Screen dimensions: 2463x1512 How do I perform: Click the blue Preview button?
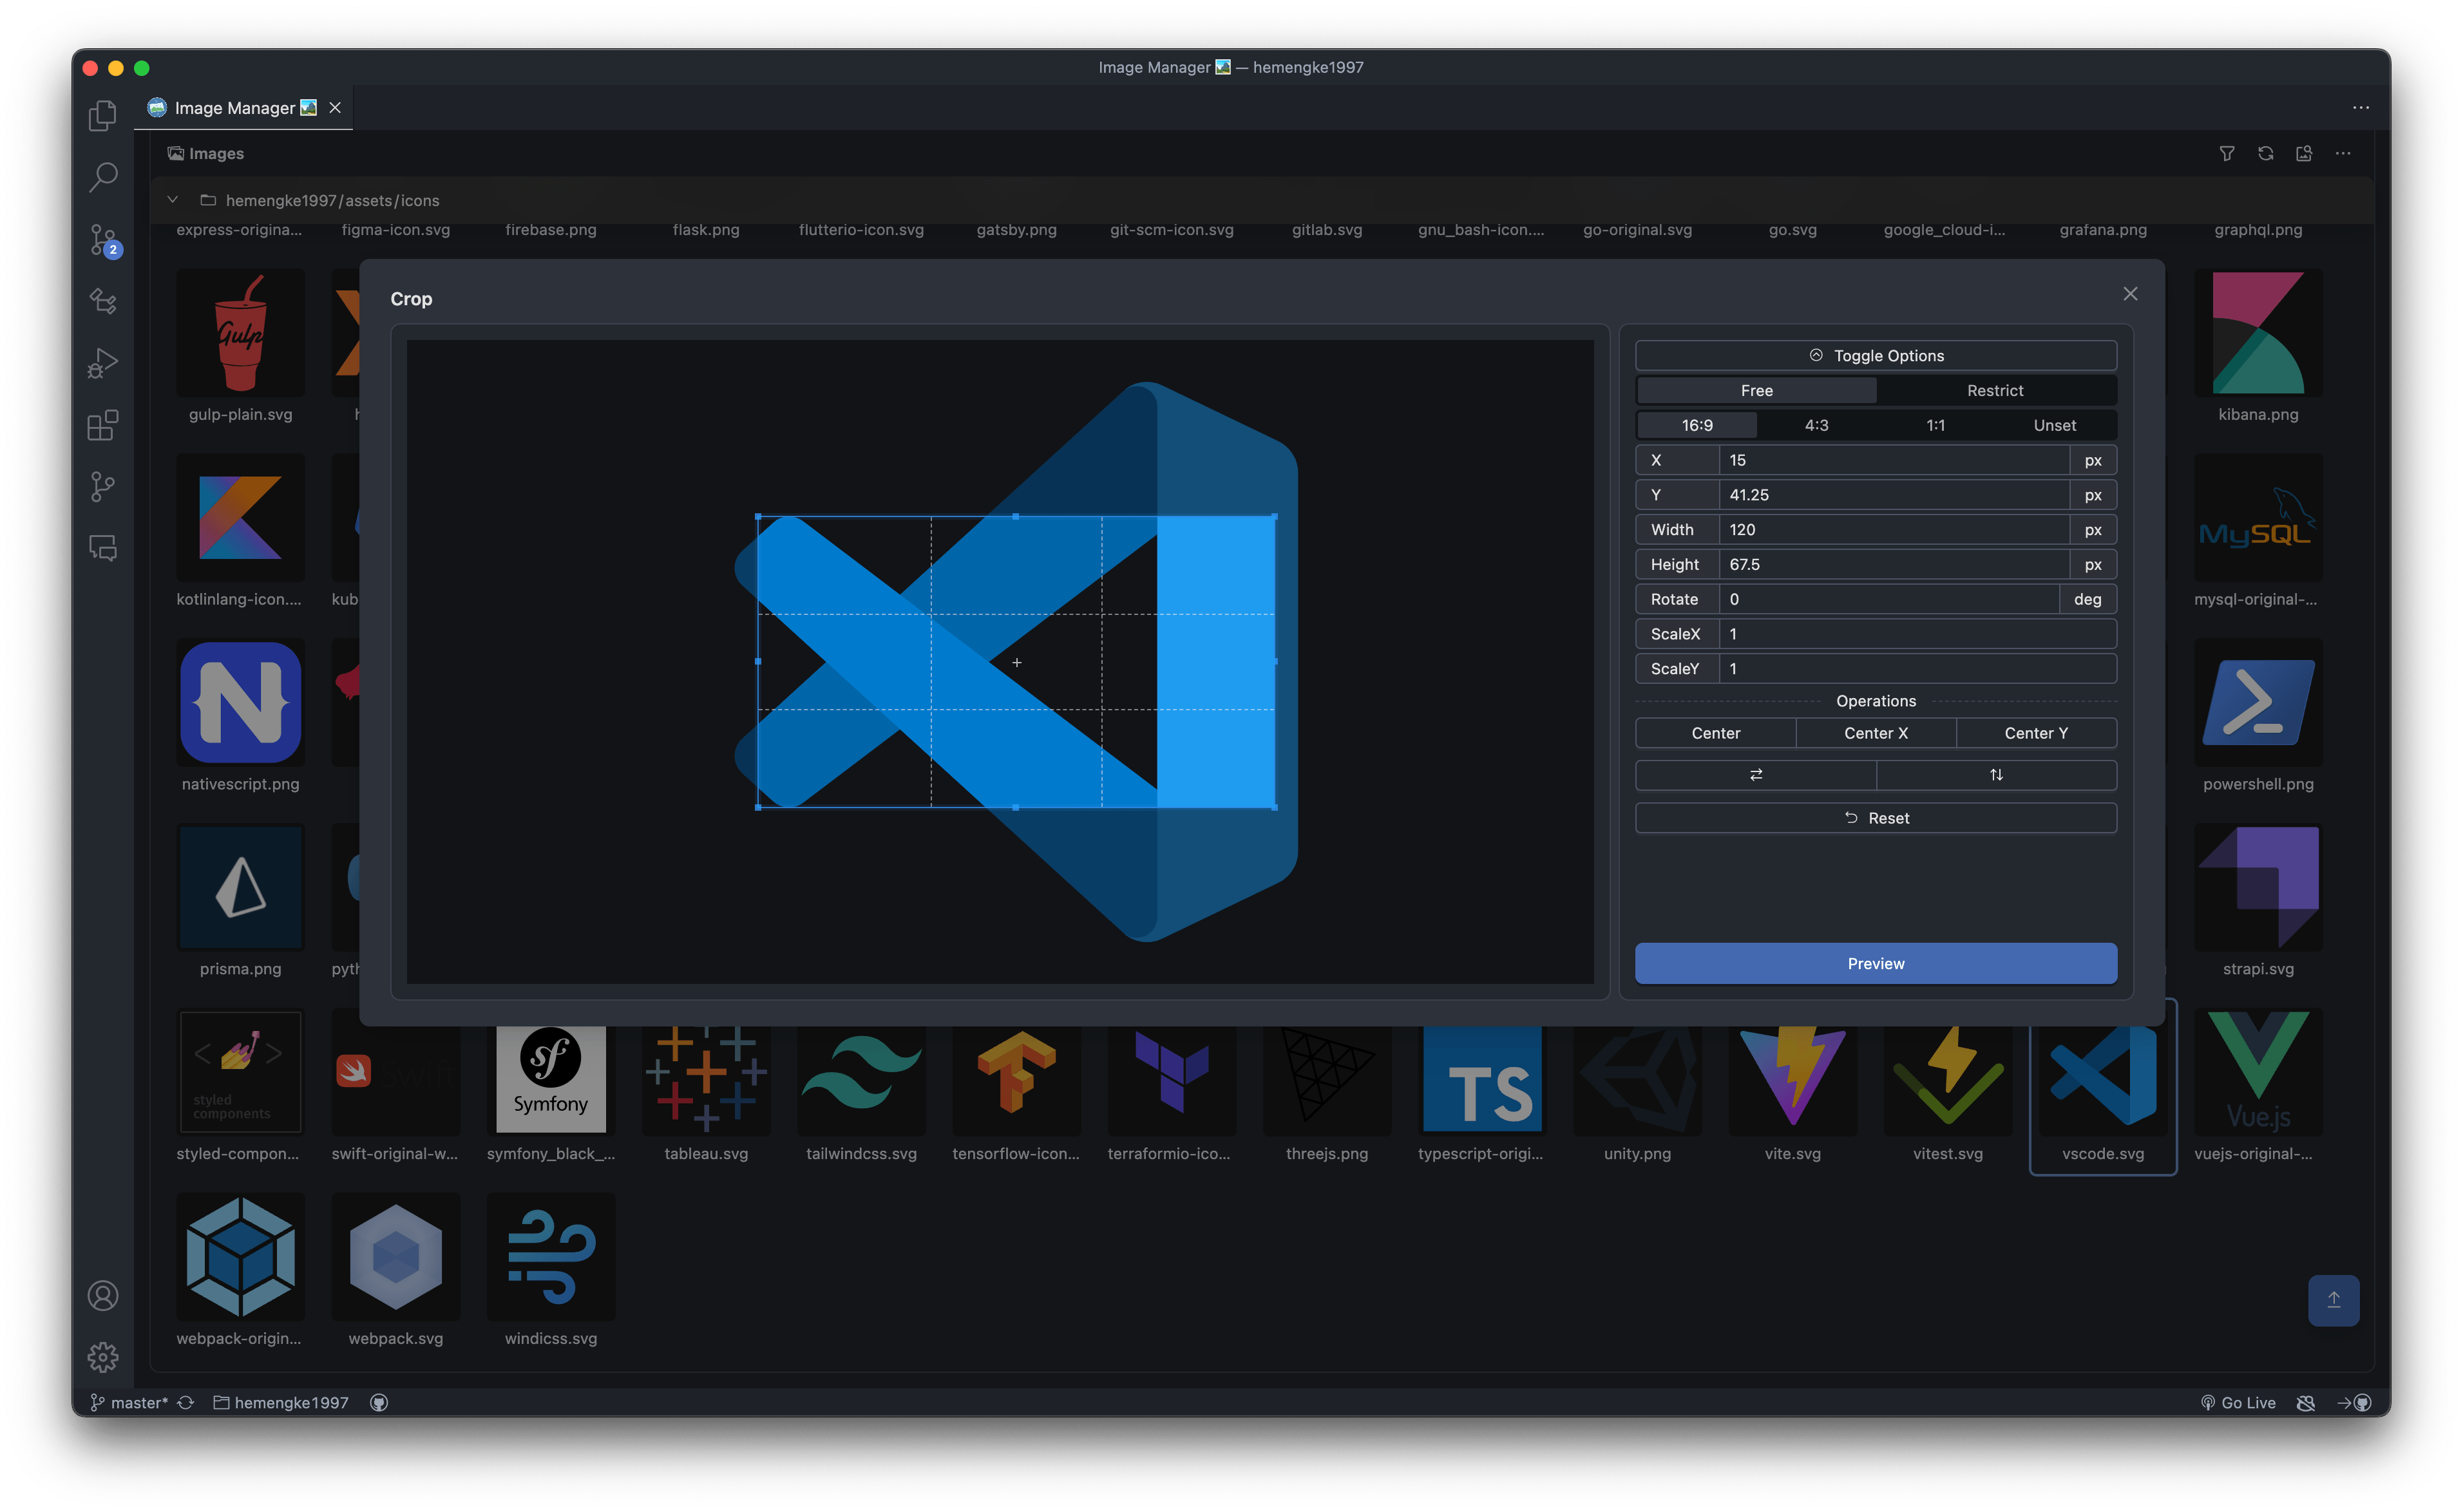coord(1875,963)
